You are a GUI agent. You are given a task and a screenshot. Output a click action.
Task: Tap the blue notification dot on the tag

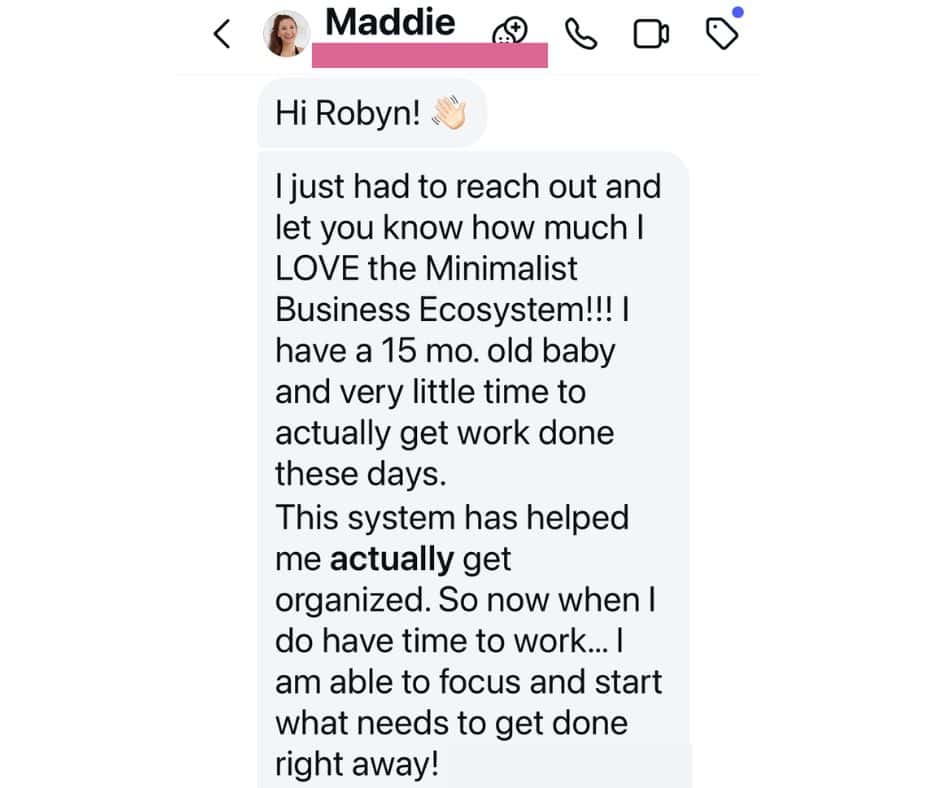point(738,12)
